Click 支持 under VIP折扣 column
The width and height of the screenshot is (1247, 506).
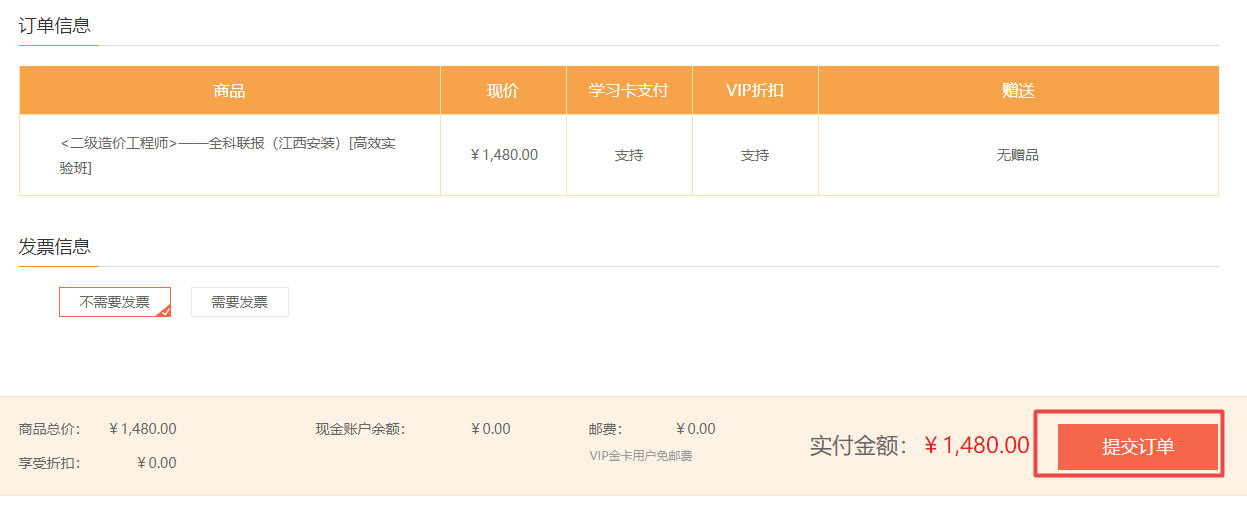point(755,155)
